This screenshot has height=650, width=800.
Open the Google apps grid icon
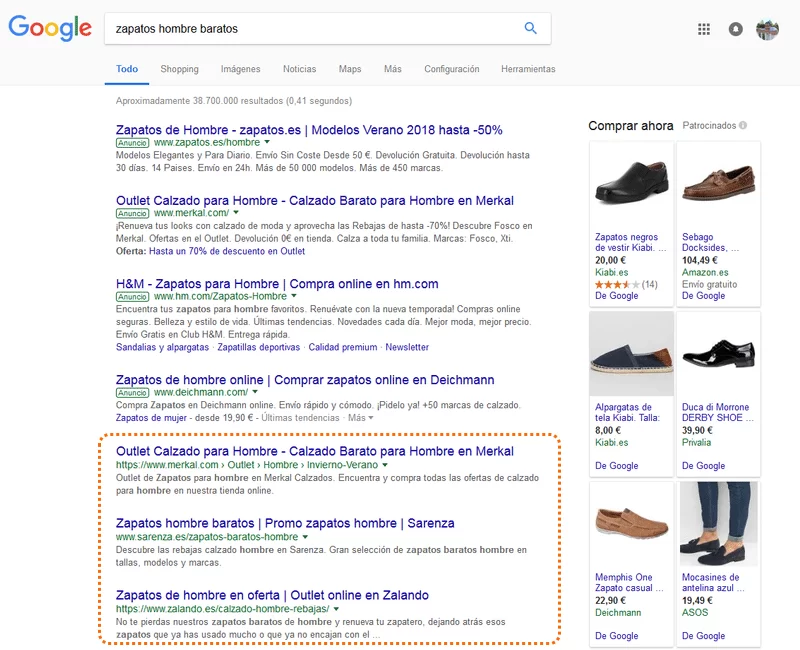point(704,29)
